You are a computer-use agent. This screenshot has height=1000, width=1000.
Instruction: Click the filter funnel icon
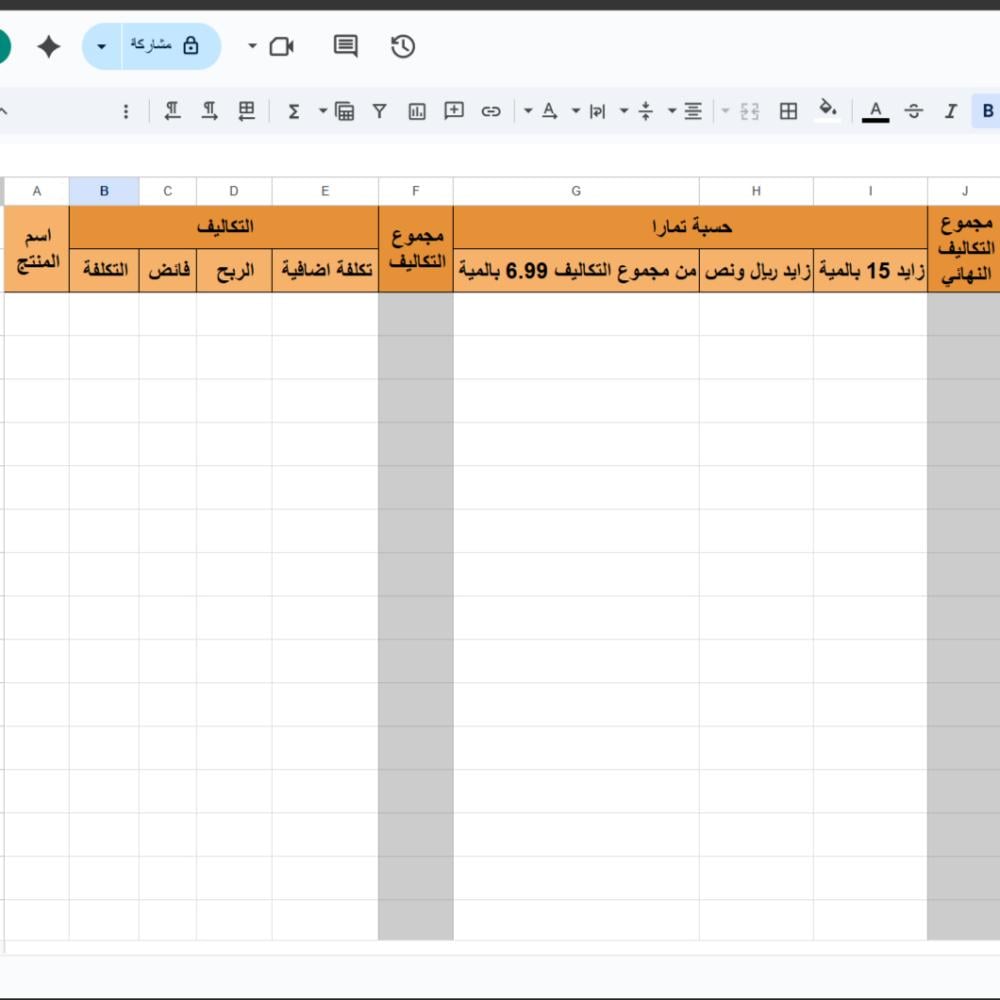tap(380, 111)
